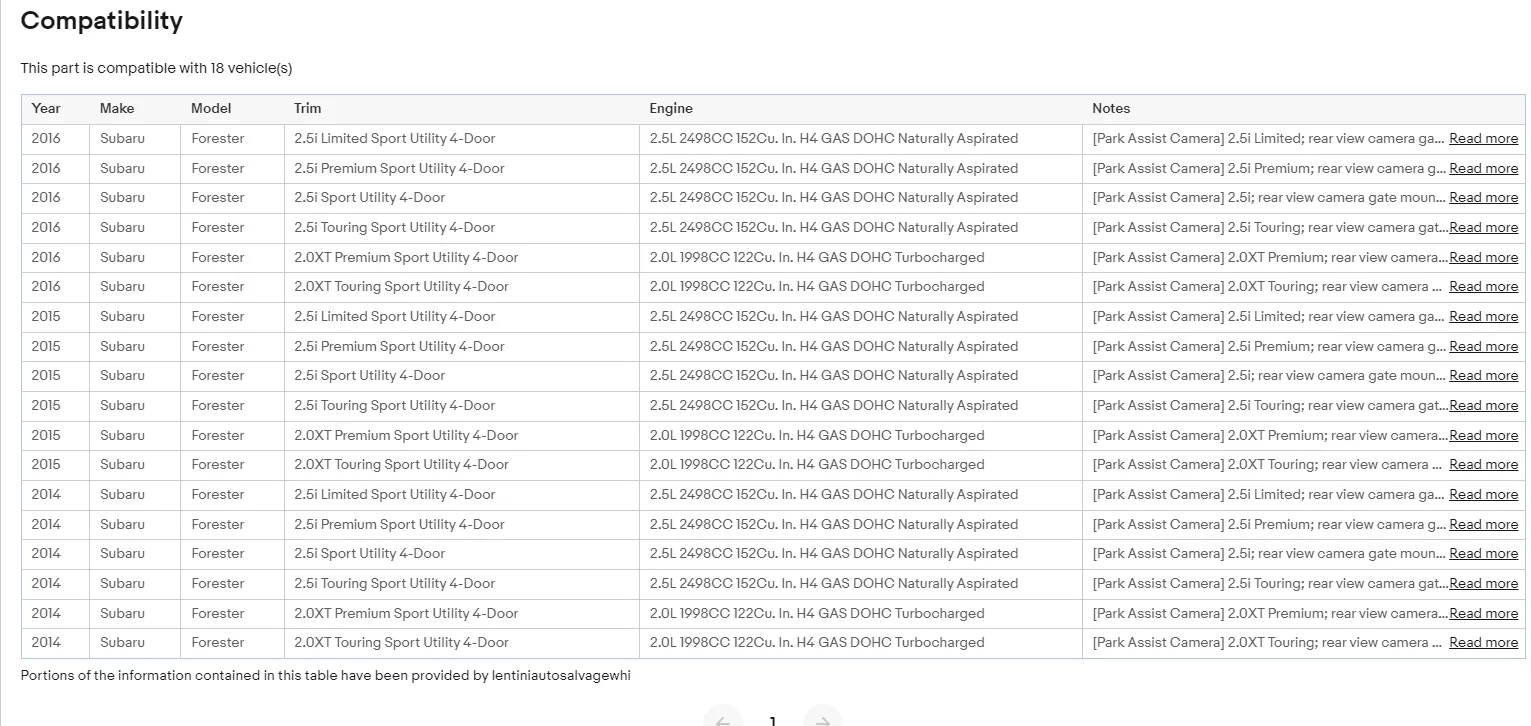Click Read more for 2016 2.5i Sport Utility row
Screen dimensions: 1531x726
1483,198
